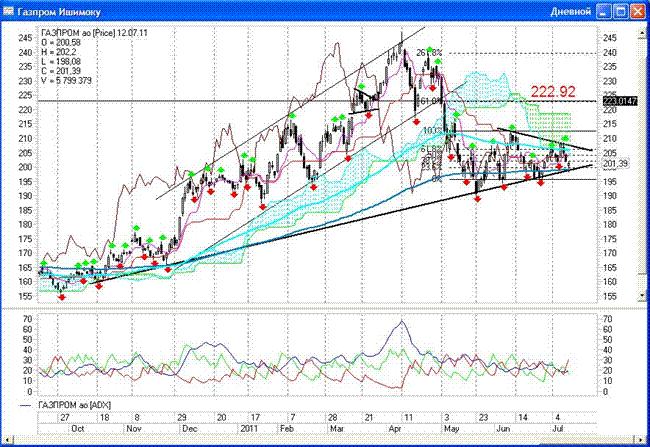Click the 'Dec' month label on time axis
The height and width of the screenshot is (447, 650).
(189, 429)
